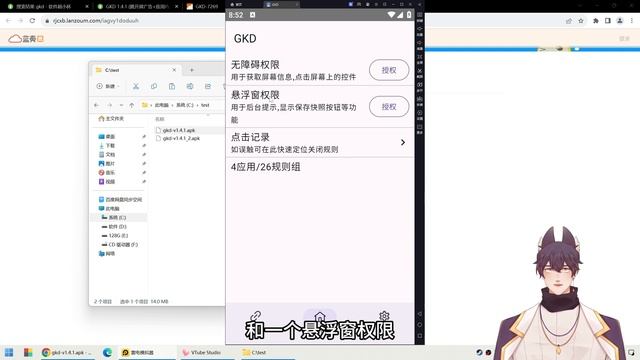Click 蓝奏云 logo on webpage
Viewport: 640px width, 360px height.
coord(26,39)
